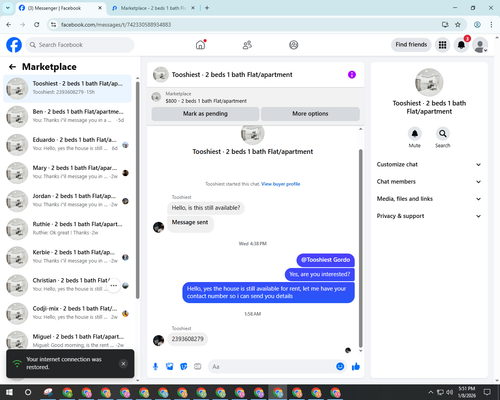The height and width of the screenshot is (400, 500).
Task: Expand Chat members section
Action: pyautogui.click(x=429, y=182)
